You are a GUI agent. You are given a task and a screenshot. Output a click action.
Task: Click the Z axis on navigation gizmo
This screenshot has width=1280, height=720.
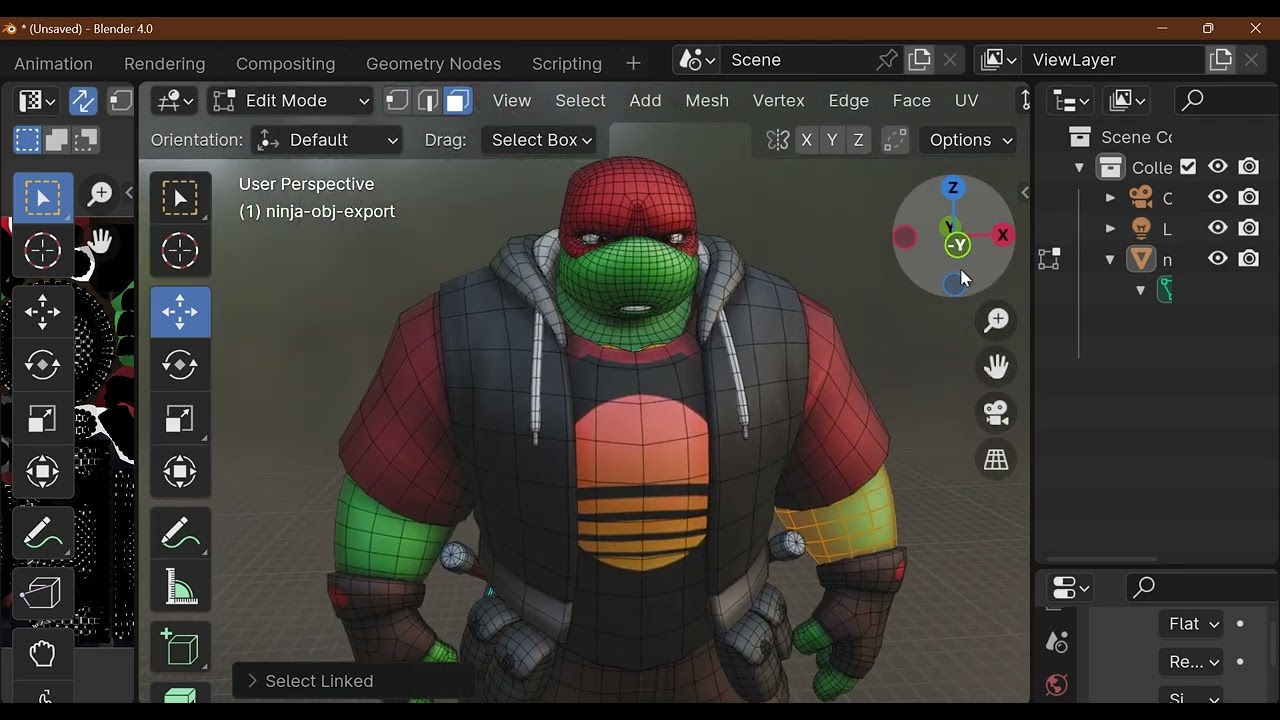(x=953, y=188)
